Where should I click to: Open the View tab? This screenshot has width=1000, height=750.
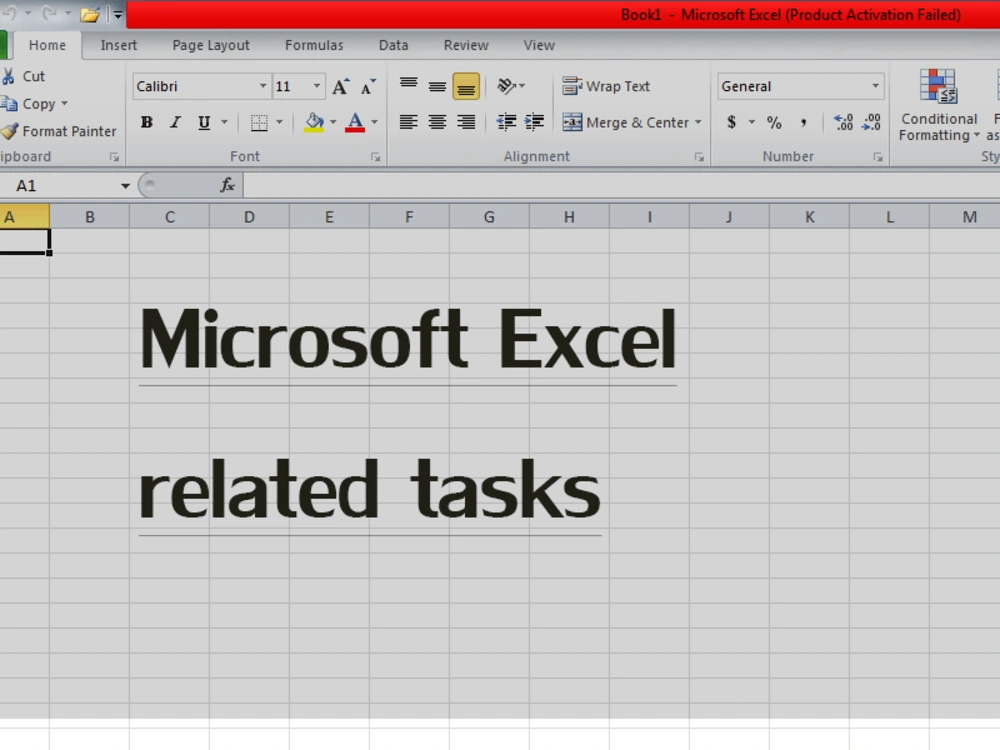[539, 45]
